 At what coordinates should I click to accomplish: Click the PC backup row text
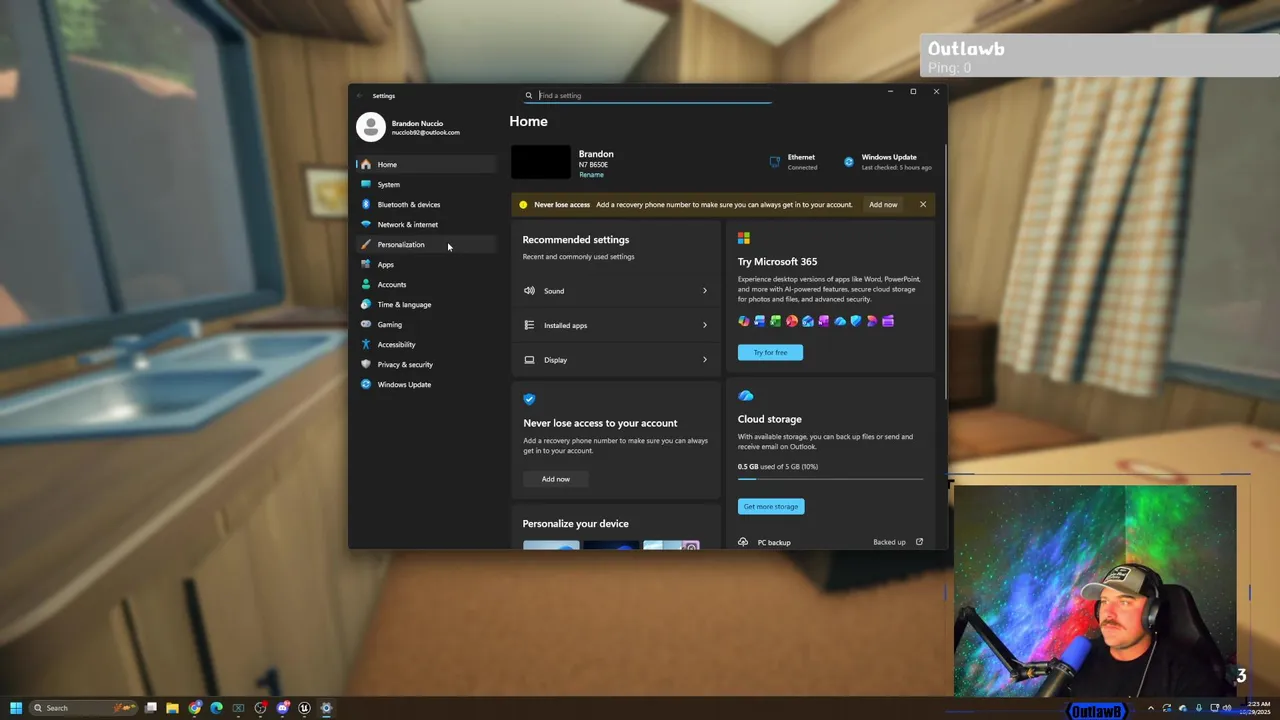tap(774, 542)
